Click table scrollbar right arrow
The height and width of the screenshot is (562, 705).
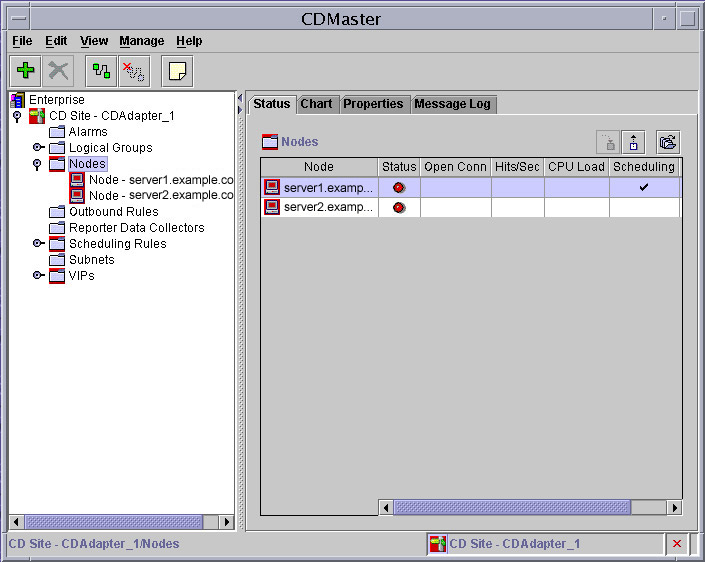(x=674, y=508)
